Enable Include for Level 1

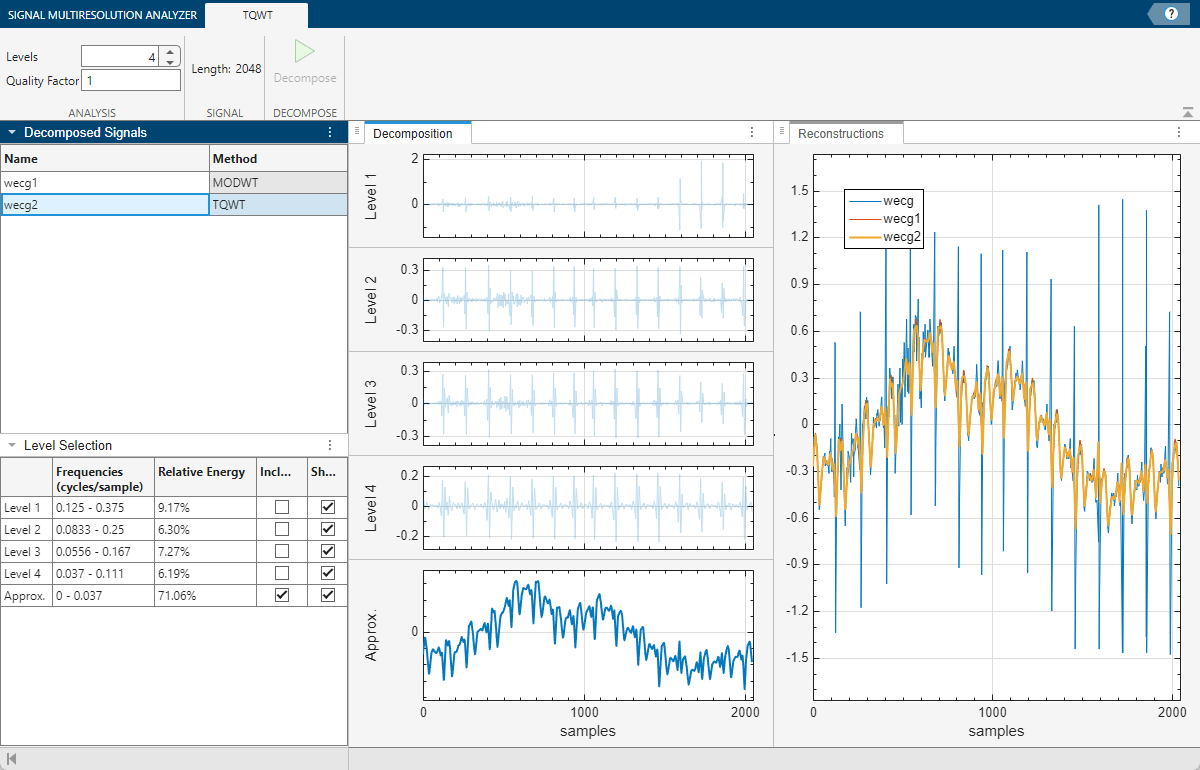[x=281, y=507]
